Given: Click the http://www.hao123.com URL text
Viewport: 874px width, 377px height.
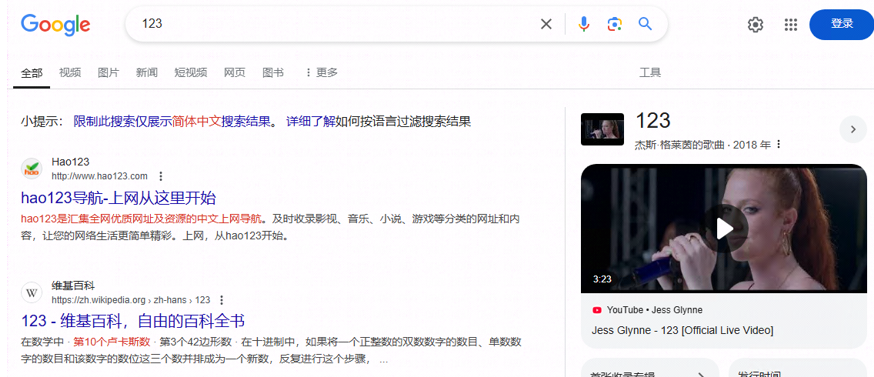Looking at the screenshot, I should coord(100,176).
